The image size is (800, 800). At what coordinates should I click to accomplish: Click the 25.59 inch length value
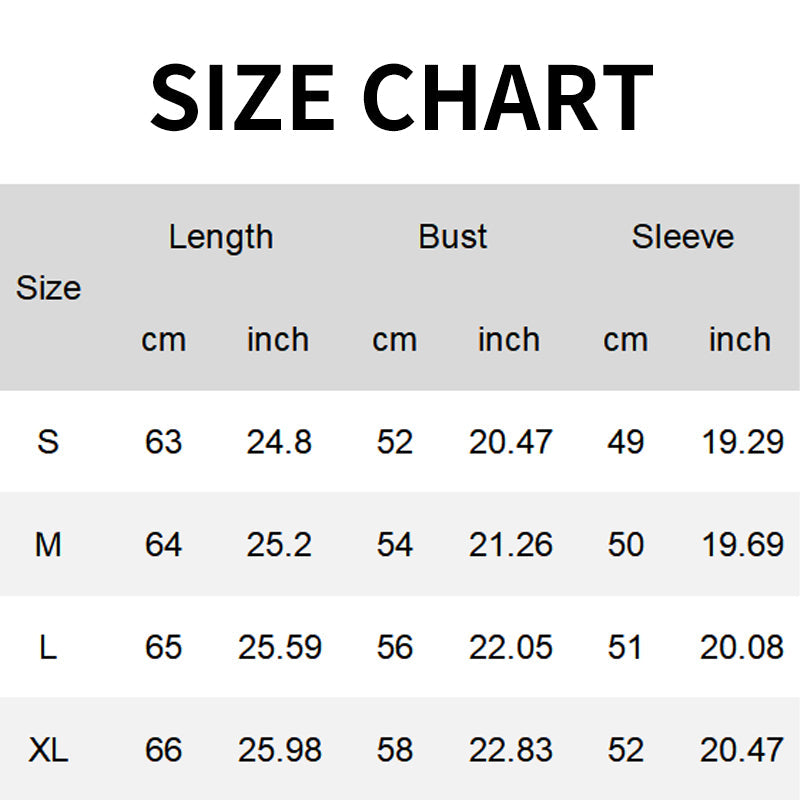pos(279,647)
